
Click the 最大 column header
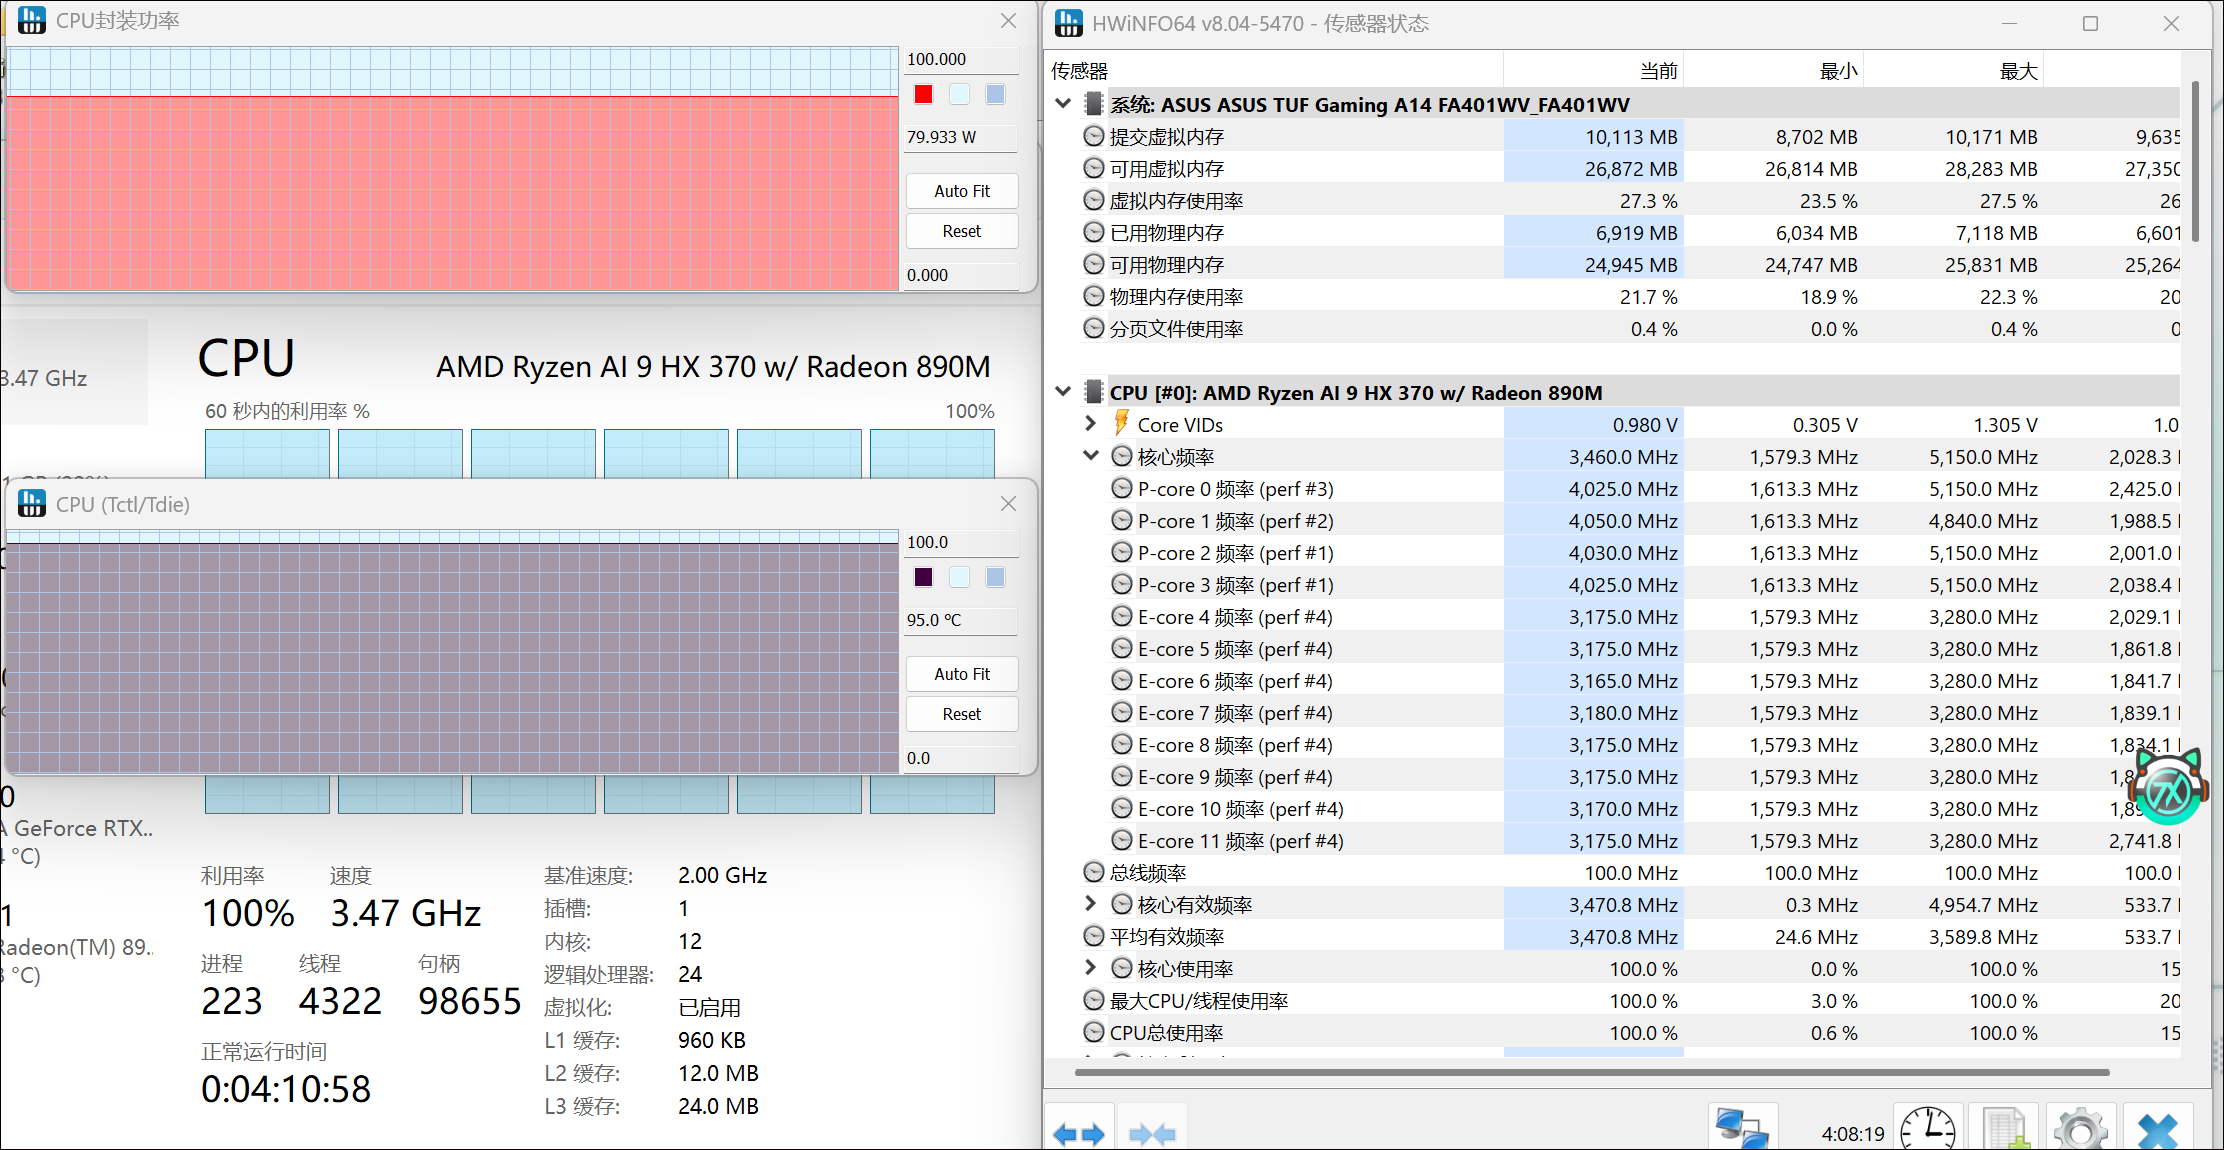(x=1953, y=71)
